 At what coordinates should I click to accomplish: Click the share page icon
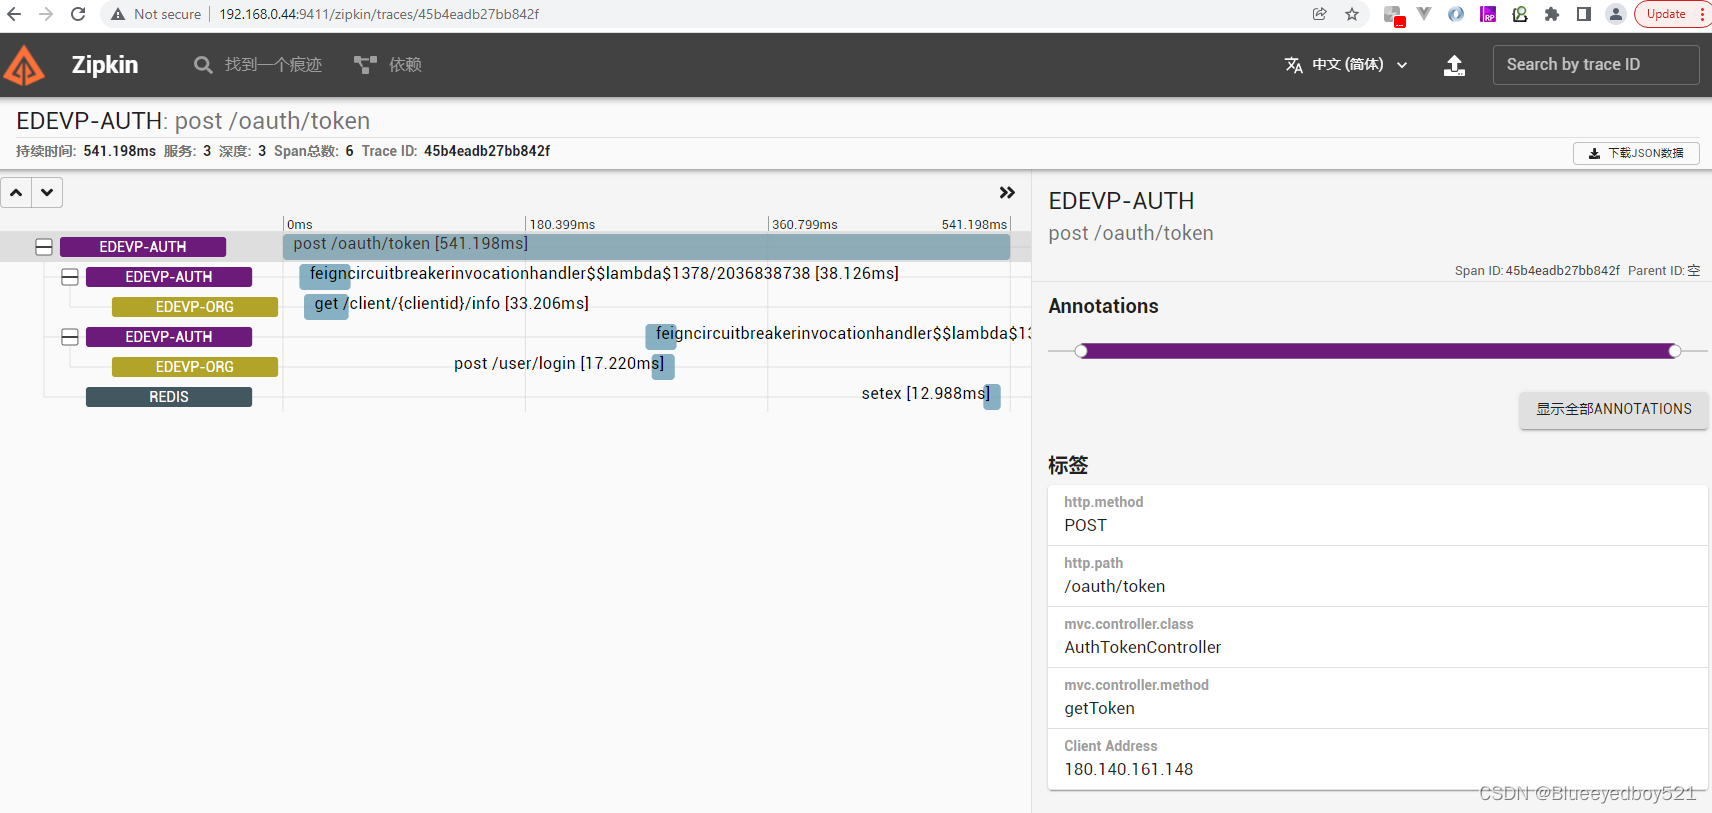point(1320,14)
